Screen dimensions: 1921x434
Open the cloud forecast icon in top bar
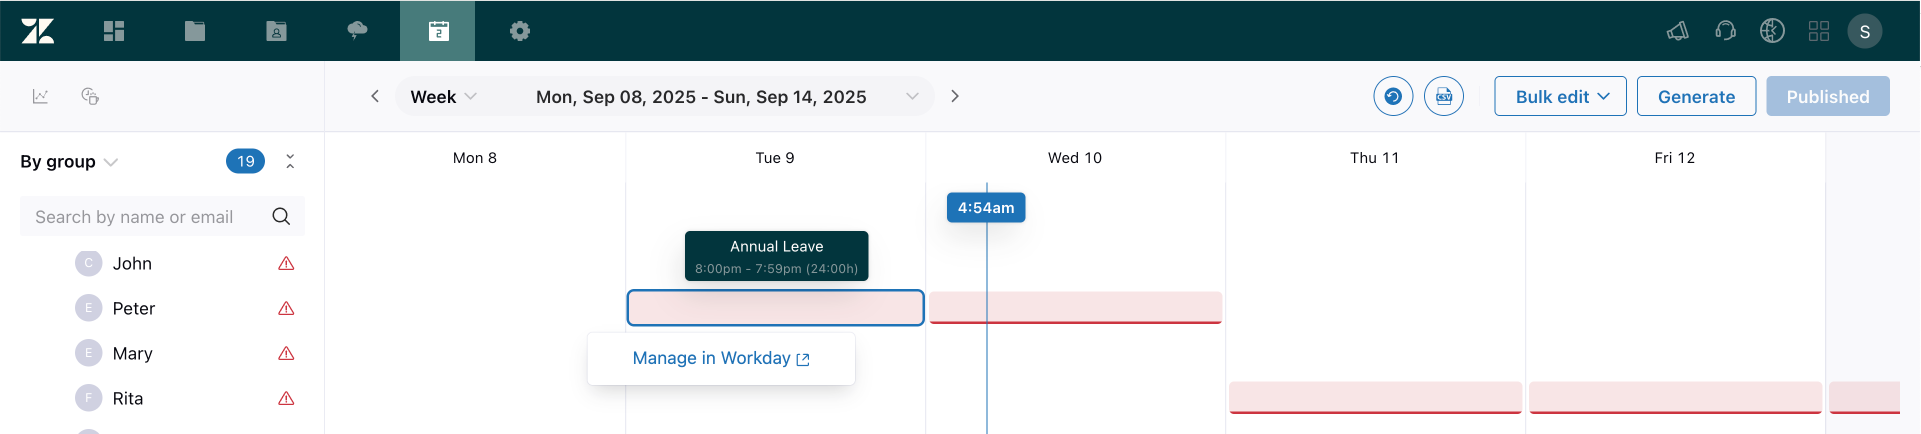pos(357,31)
